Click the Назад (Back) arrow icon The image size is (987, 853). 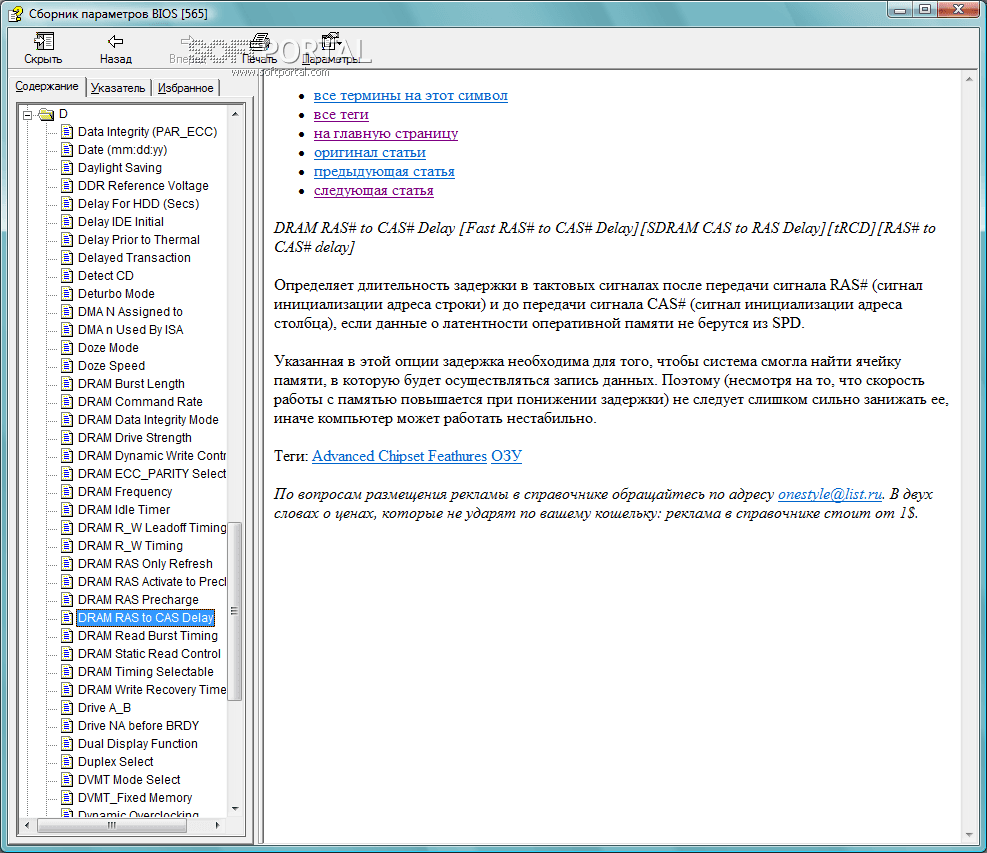[115, 42]
